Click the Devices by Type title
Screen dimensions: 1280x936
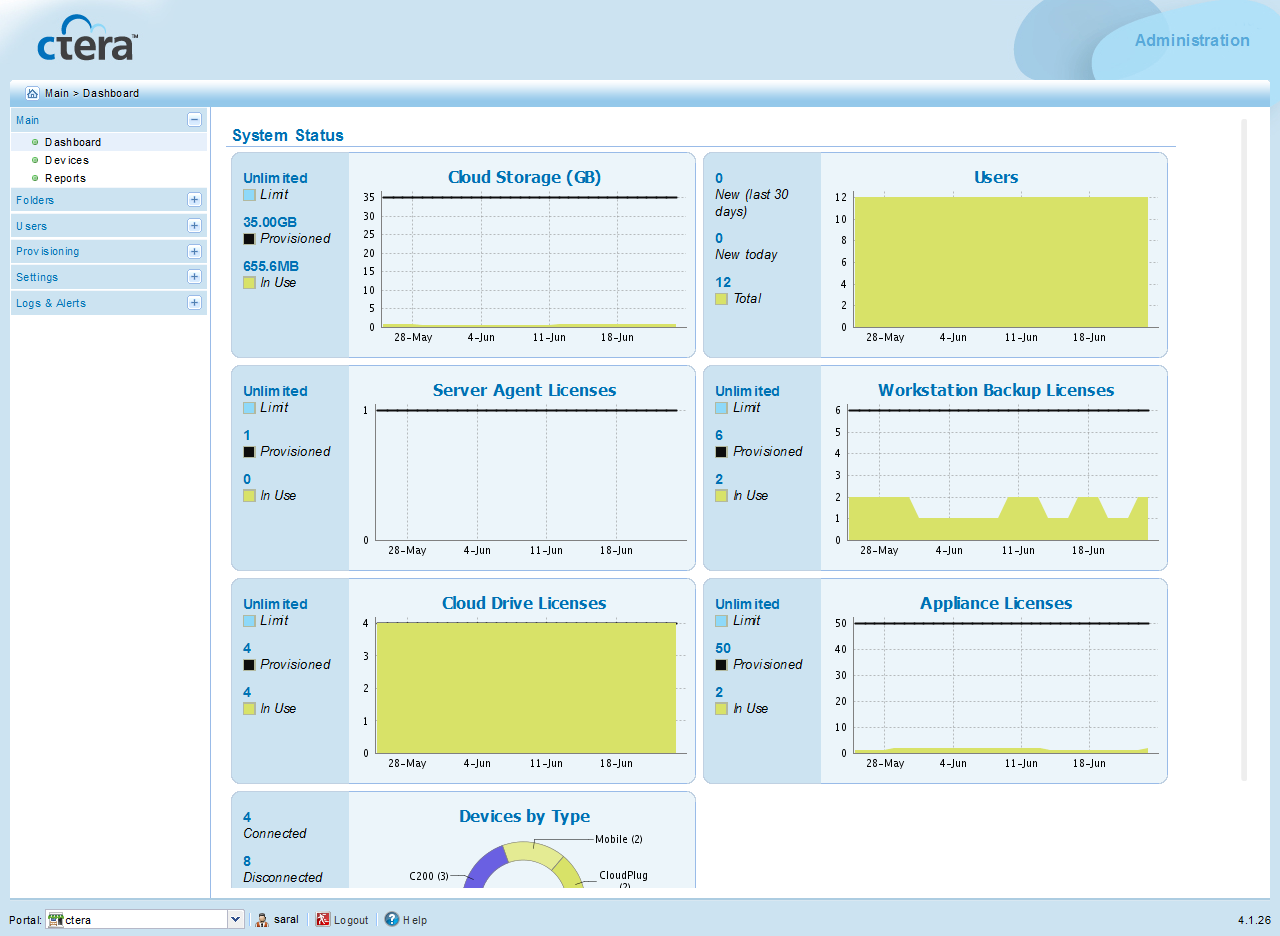pos(524,816)
